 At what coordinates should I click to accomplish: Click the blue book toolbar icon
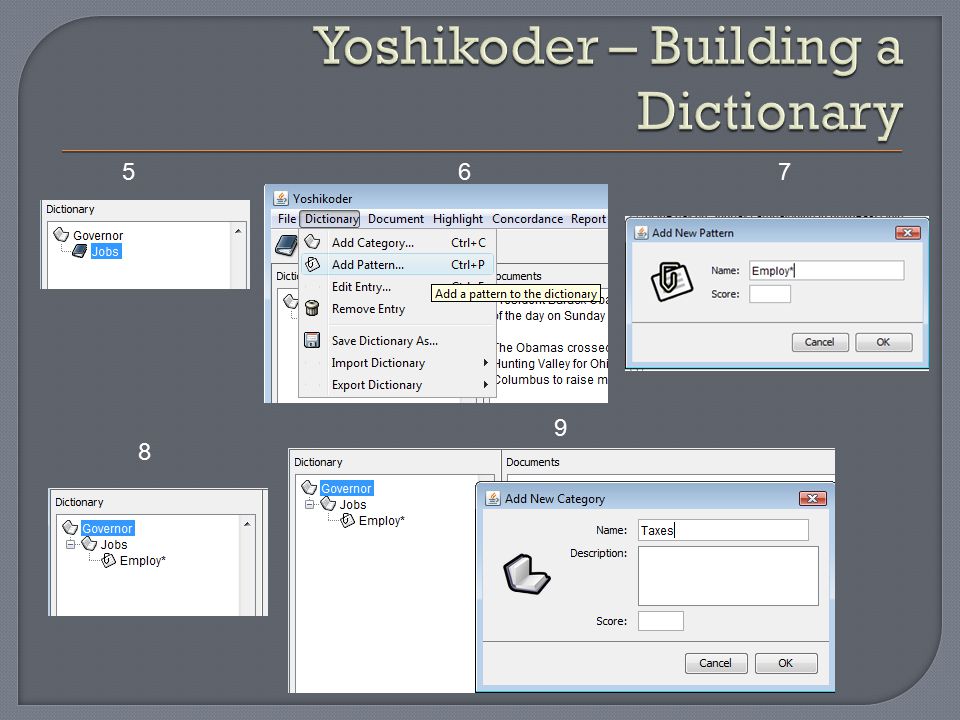(286, 245)
